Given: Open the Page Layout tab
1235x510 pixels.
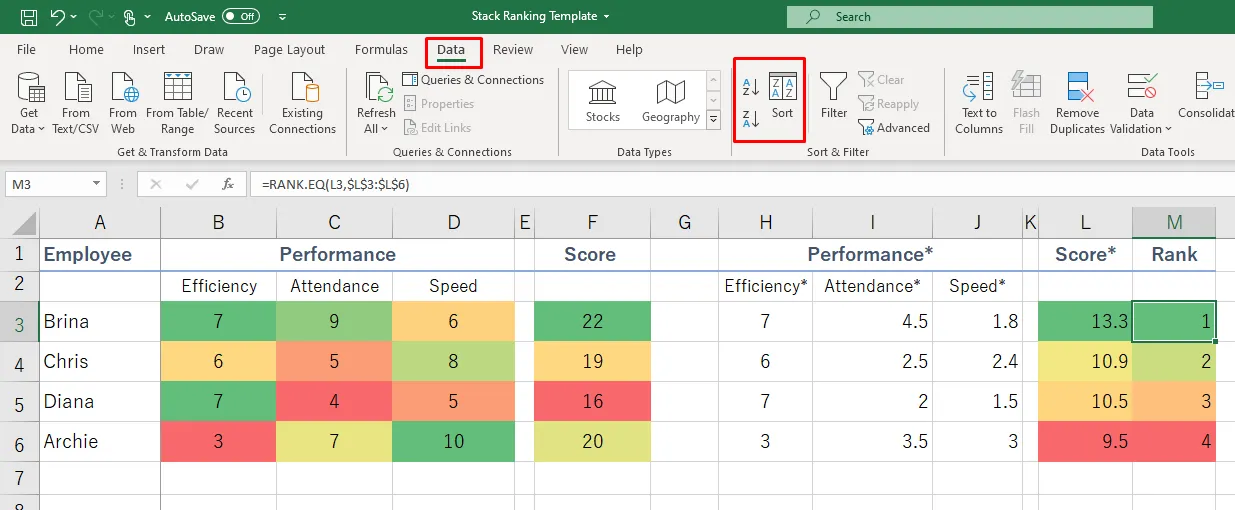Looking at the screenshot, I should tap(289, 50).
